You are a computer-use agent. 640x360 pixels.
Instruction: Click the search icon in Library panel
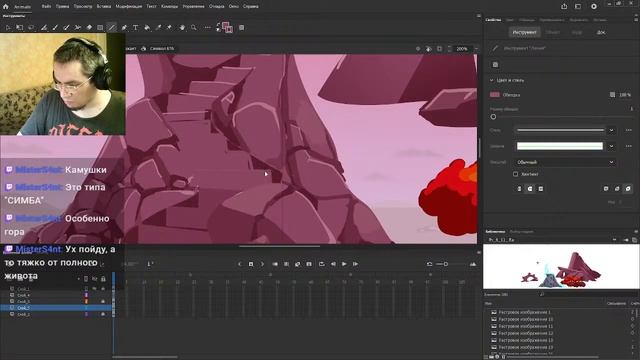point(542,294)
